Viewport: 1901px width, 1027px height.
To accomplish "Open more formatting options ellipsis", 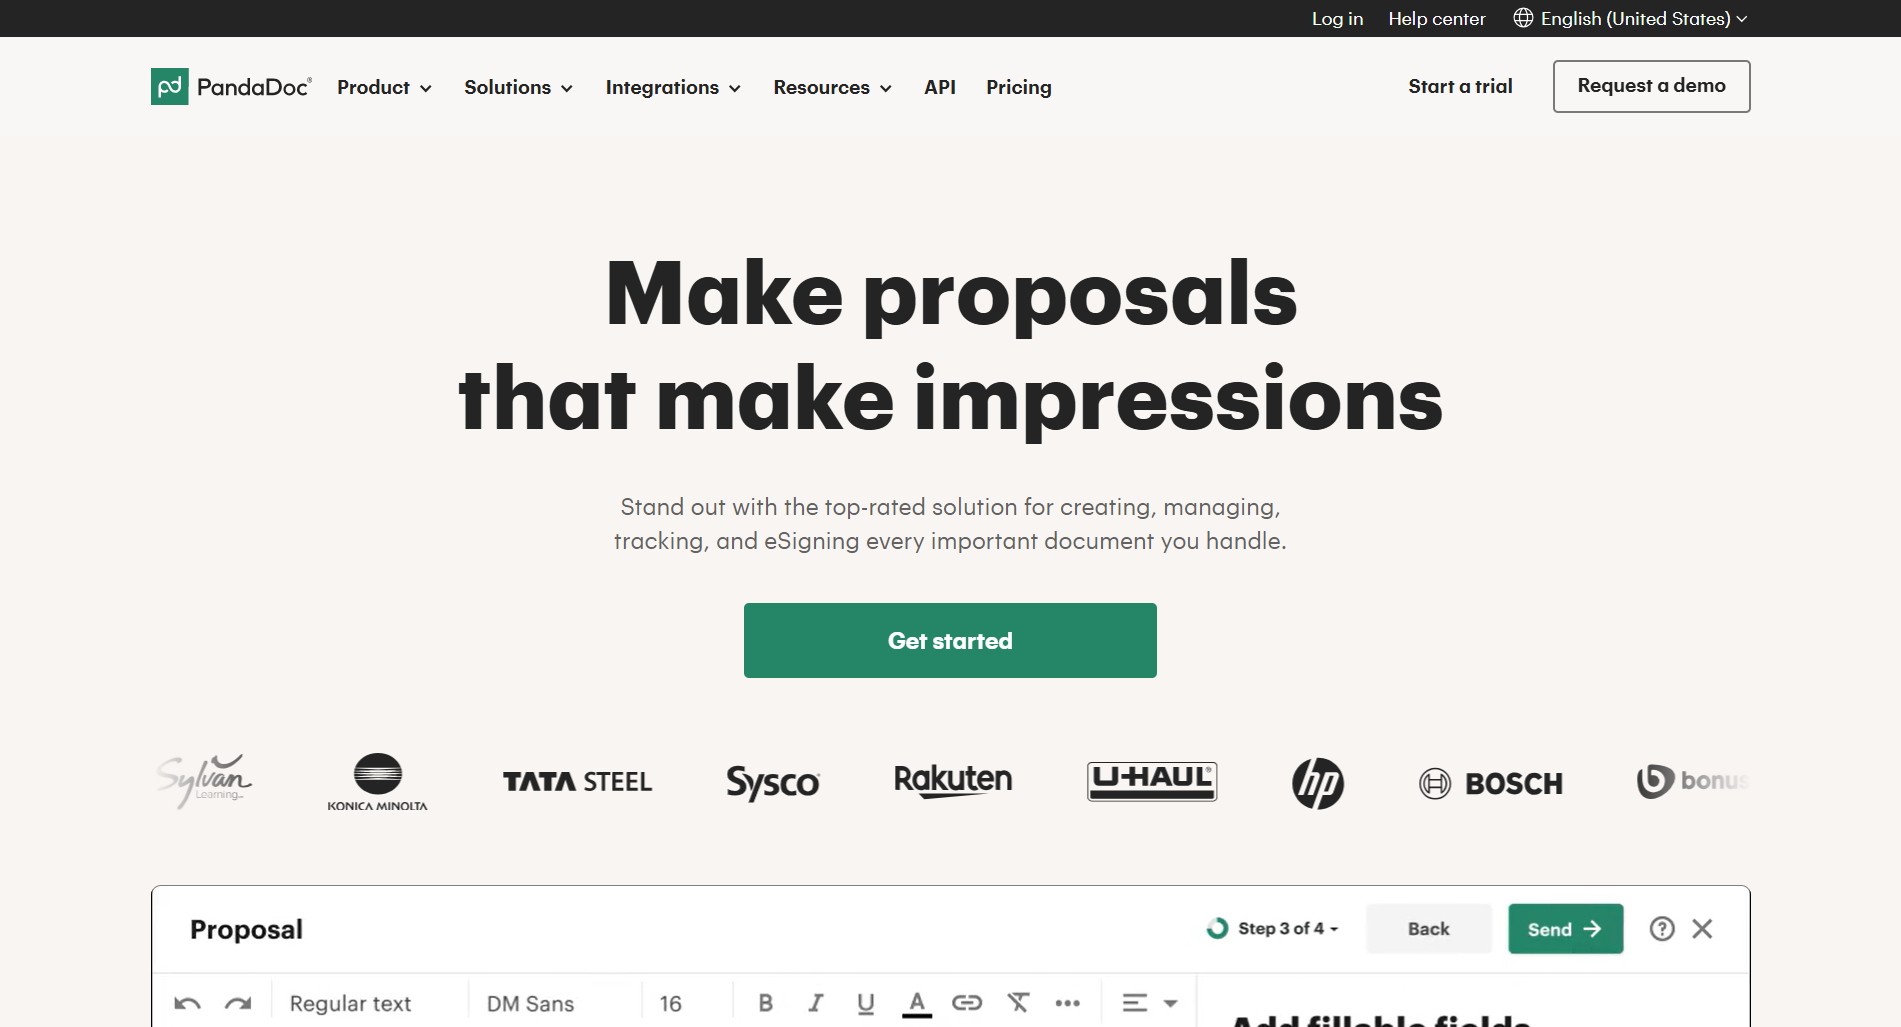I will tap(1067, 1003).
